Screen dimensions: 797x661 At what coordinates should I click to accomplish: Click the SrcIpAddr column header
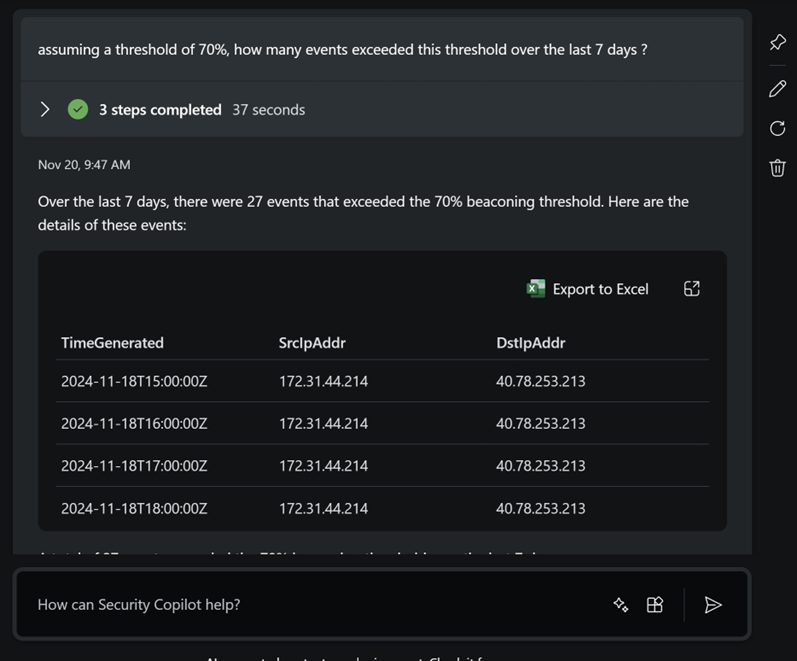pos(312,342)
